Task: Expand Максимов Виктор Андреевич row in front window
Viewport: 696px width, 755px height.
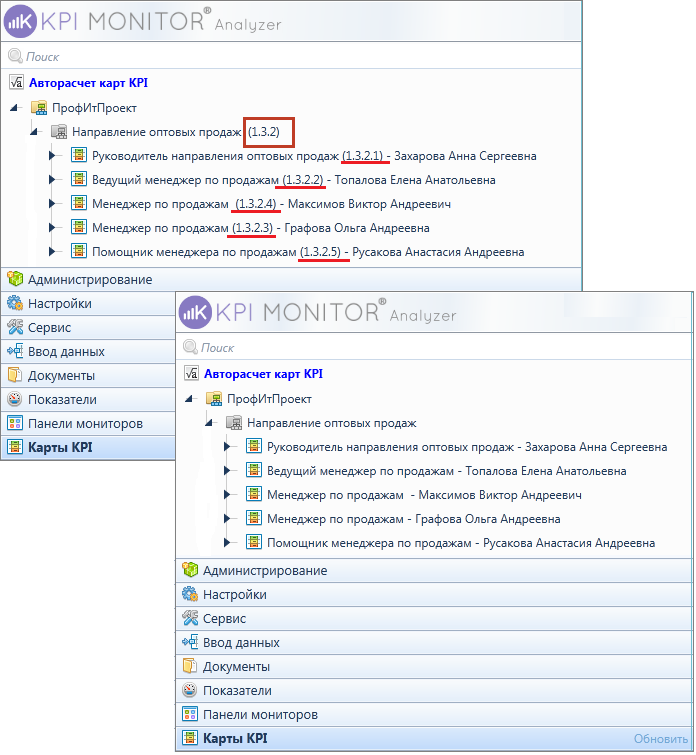Action: click(x=227, y=495)
